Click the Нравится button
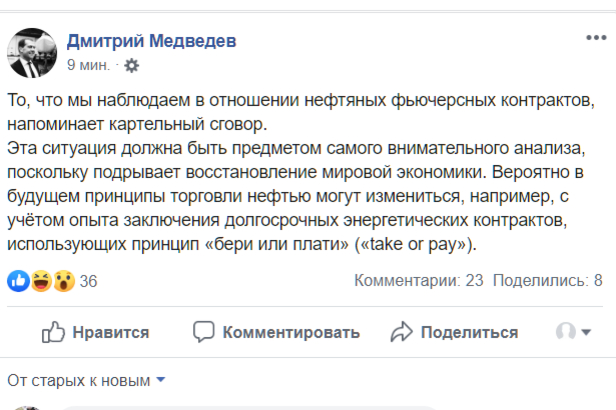The width and height of the screenshot is (616, 410). pos(95,332)
